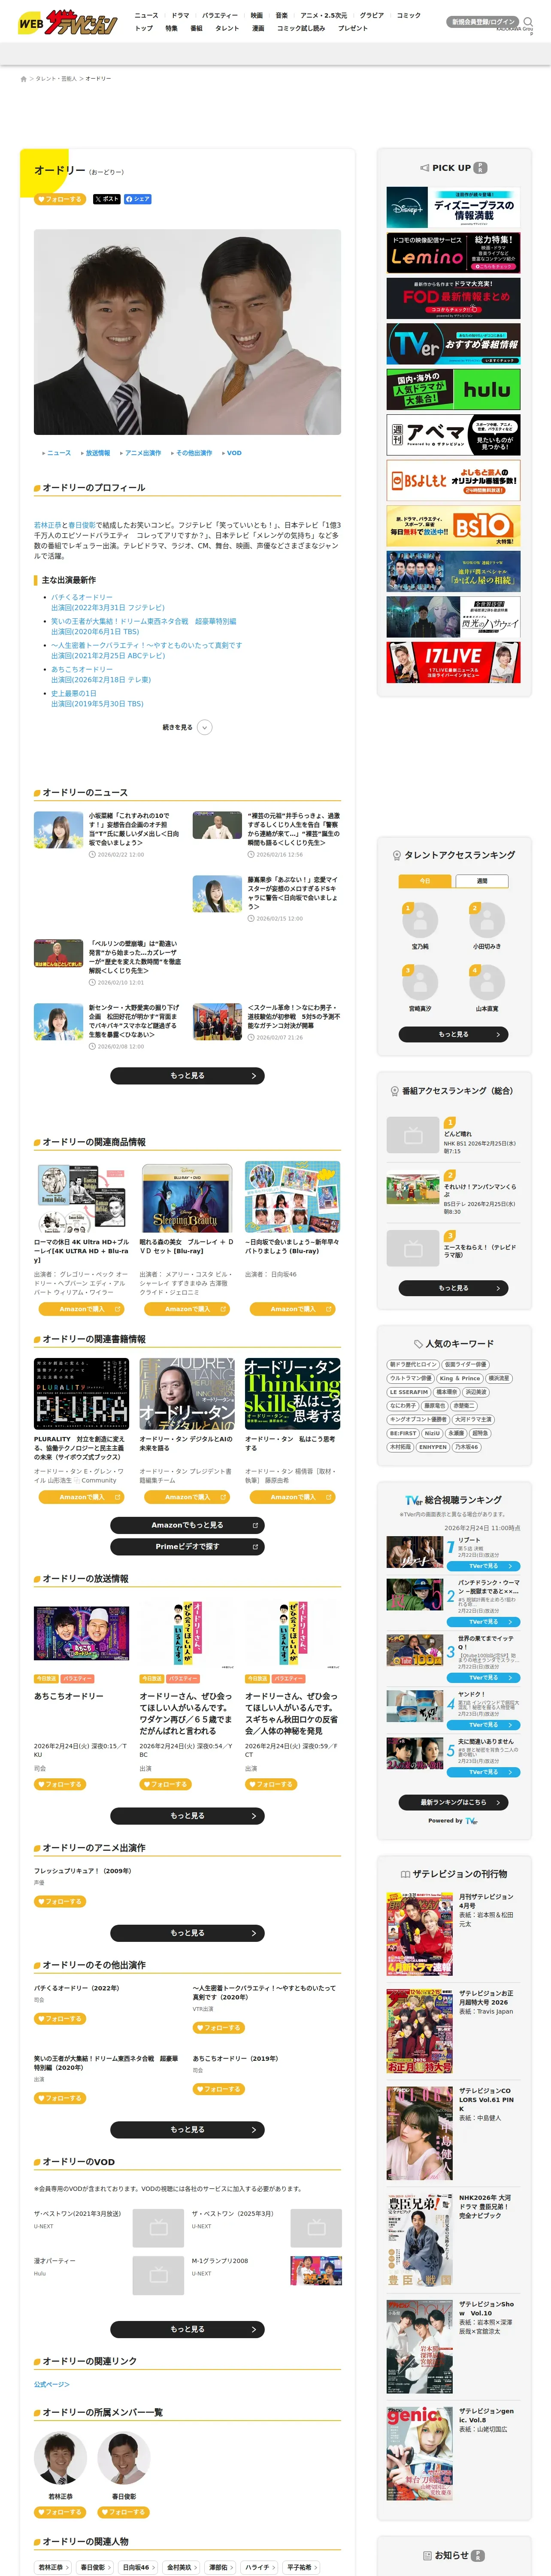This screenshot has width=551, height=2576.
Task: Click the TVer logo beside Powered by
Action: pyautogui.click(x=471, y=1820)
